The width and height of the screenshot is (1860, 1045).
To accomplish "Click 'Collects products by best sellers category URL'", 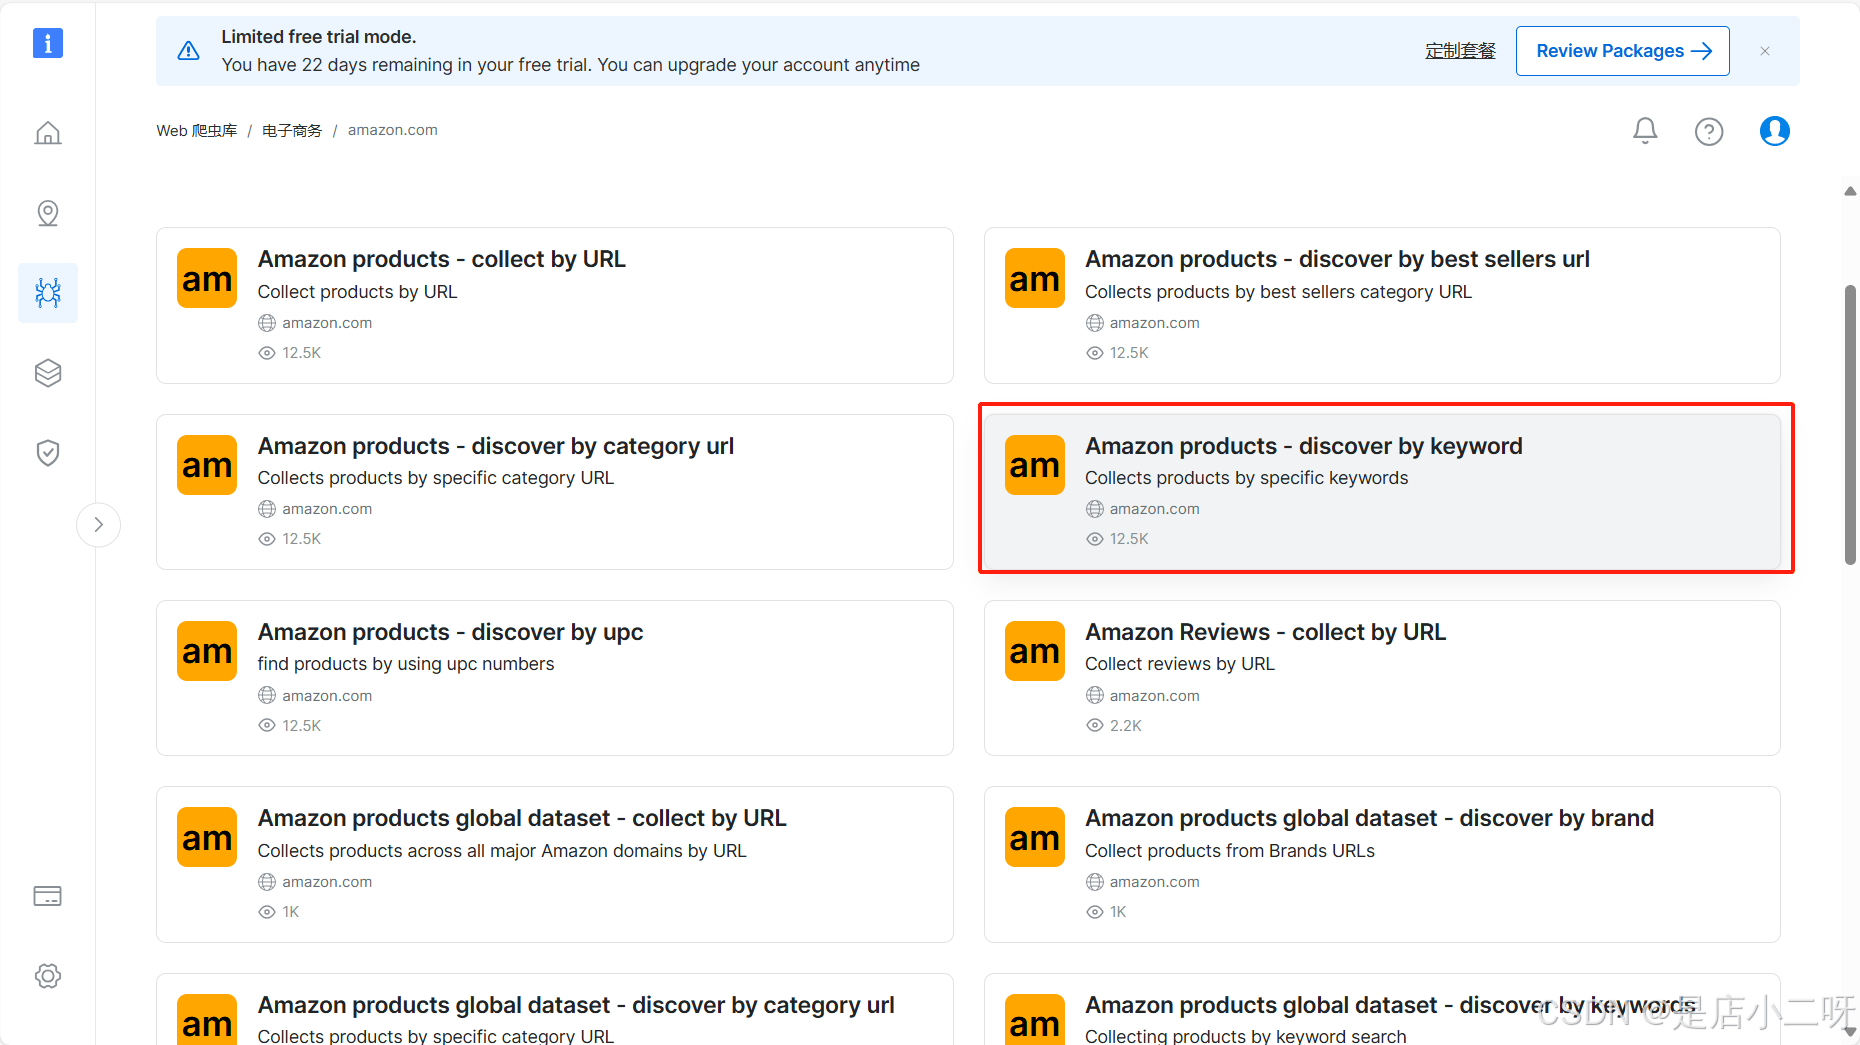I will pyautogui.click(x=1278, y=292).
